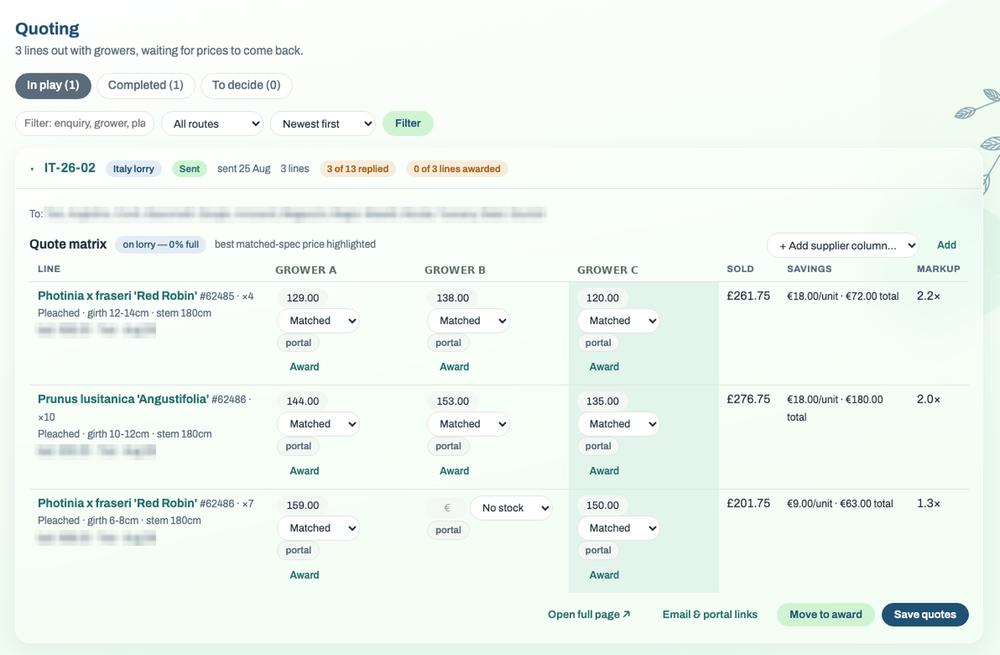This screenshot has height=655, width=1000.
Task: Edit Grower C price 135.00
Action: pos(603,401)
